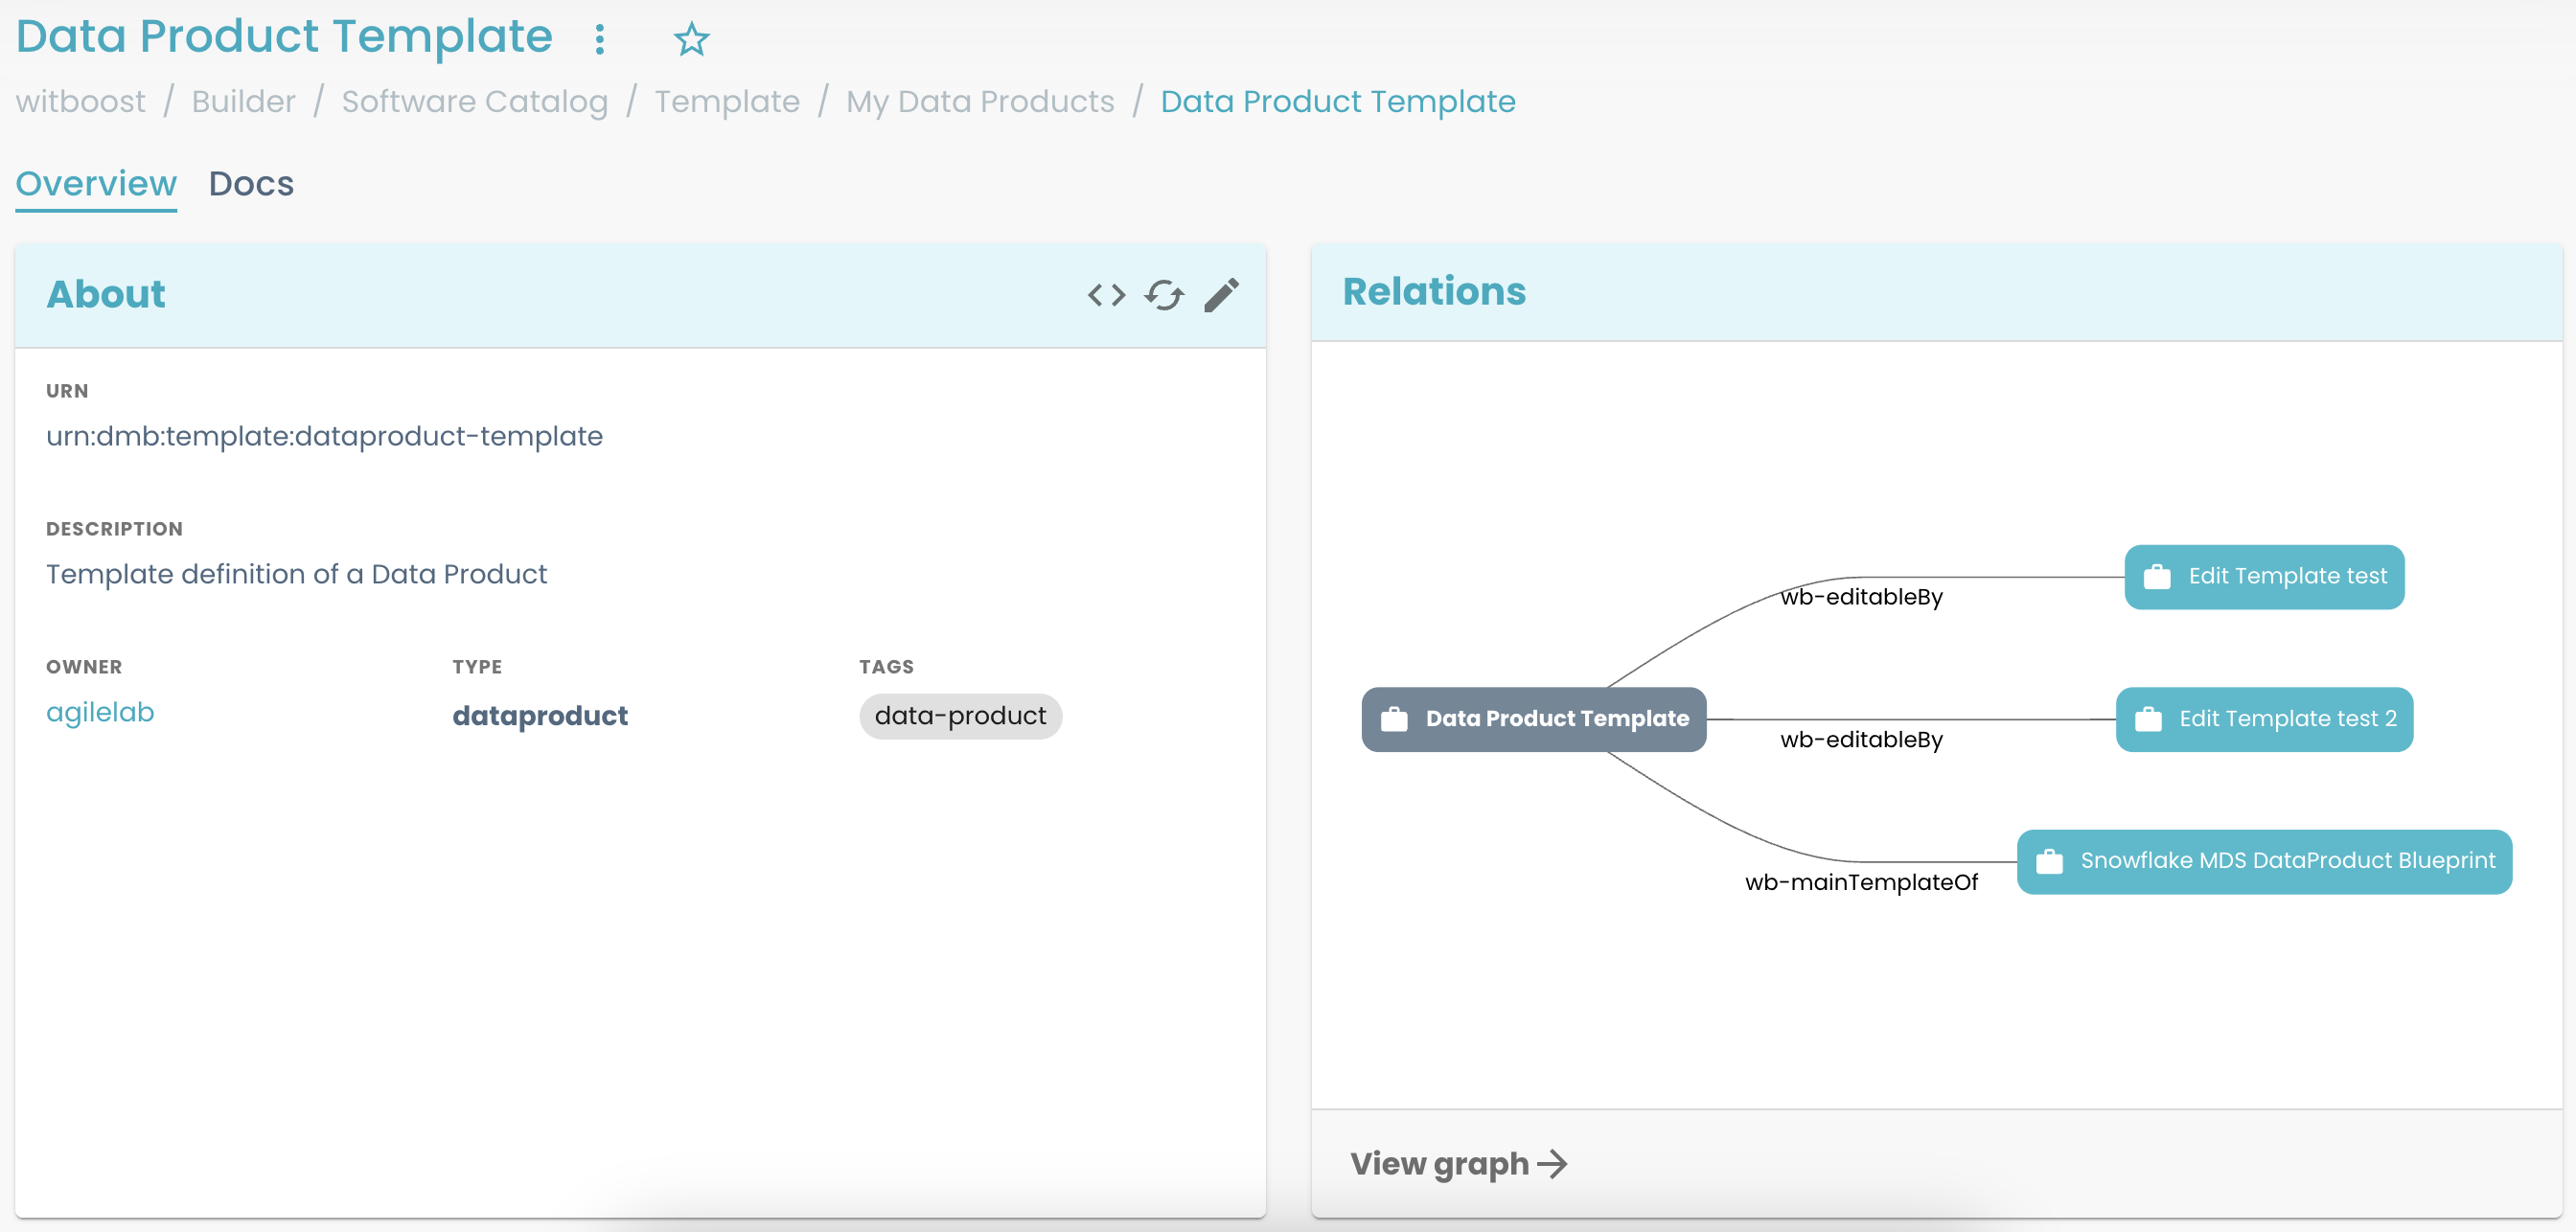Screen dimensions: 2576x1232
Task: Click the view source code icon
Action: [1106, 295]
